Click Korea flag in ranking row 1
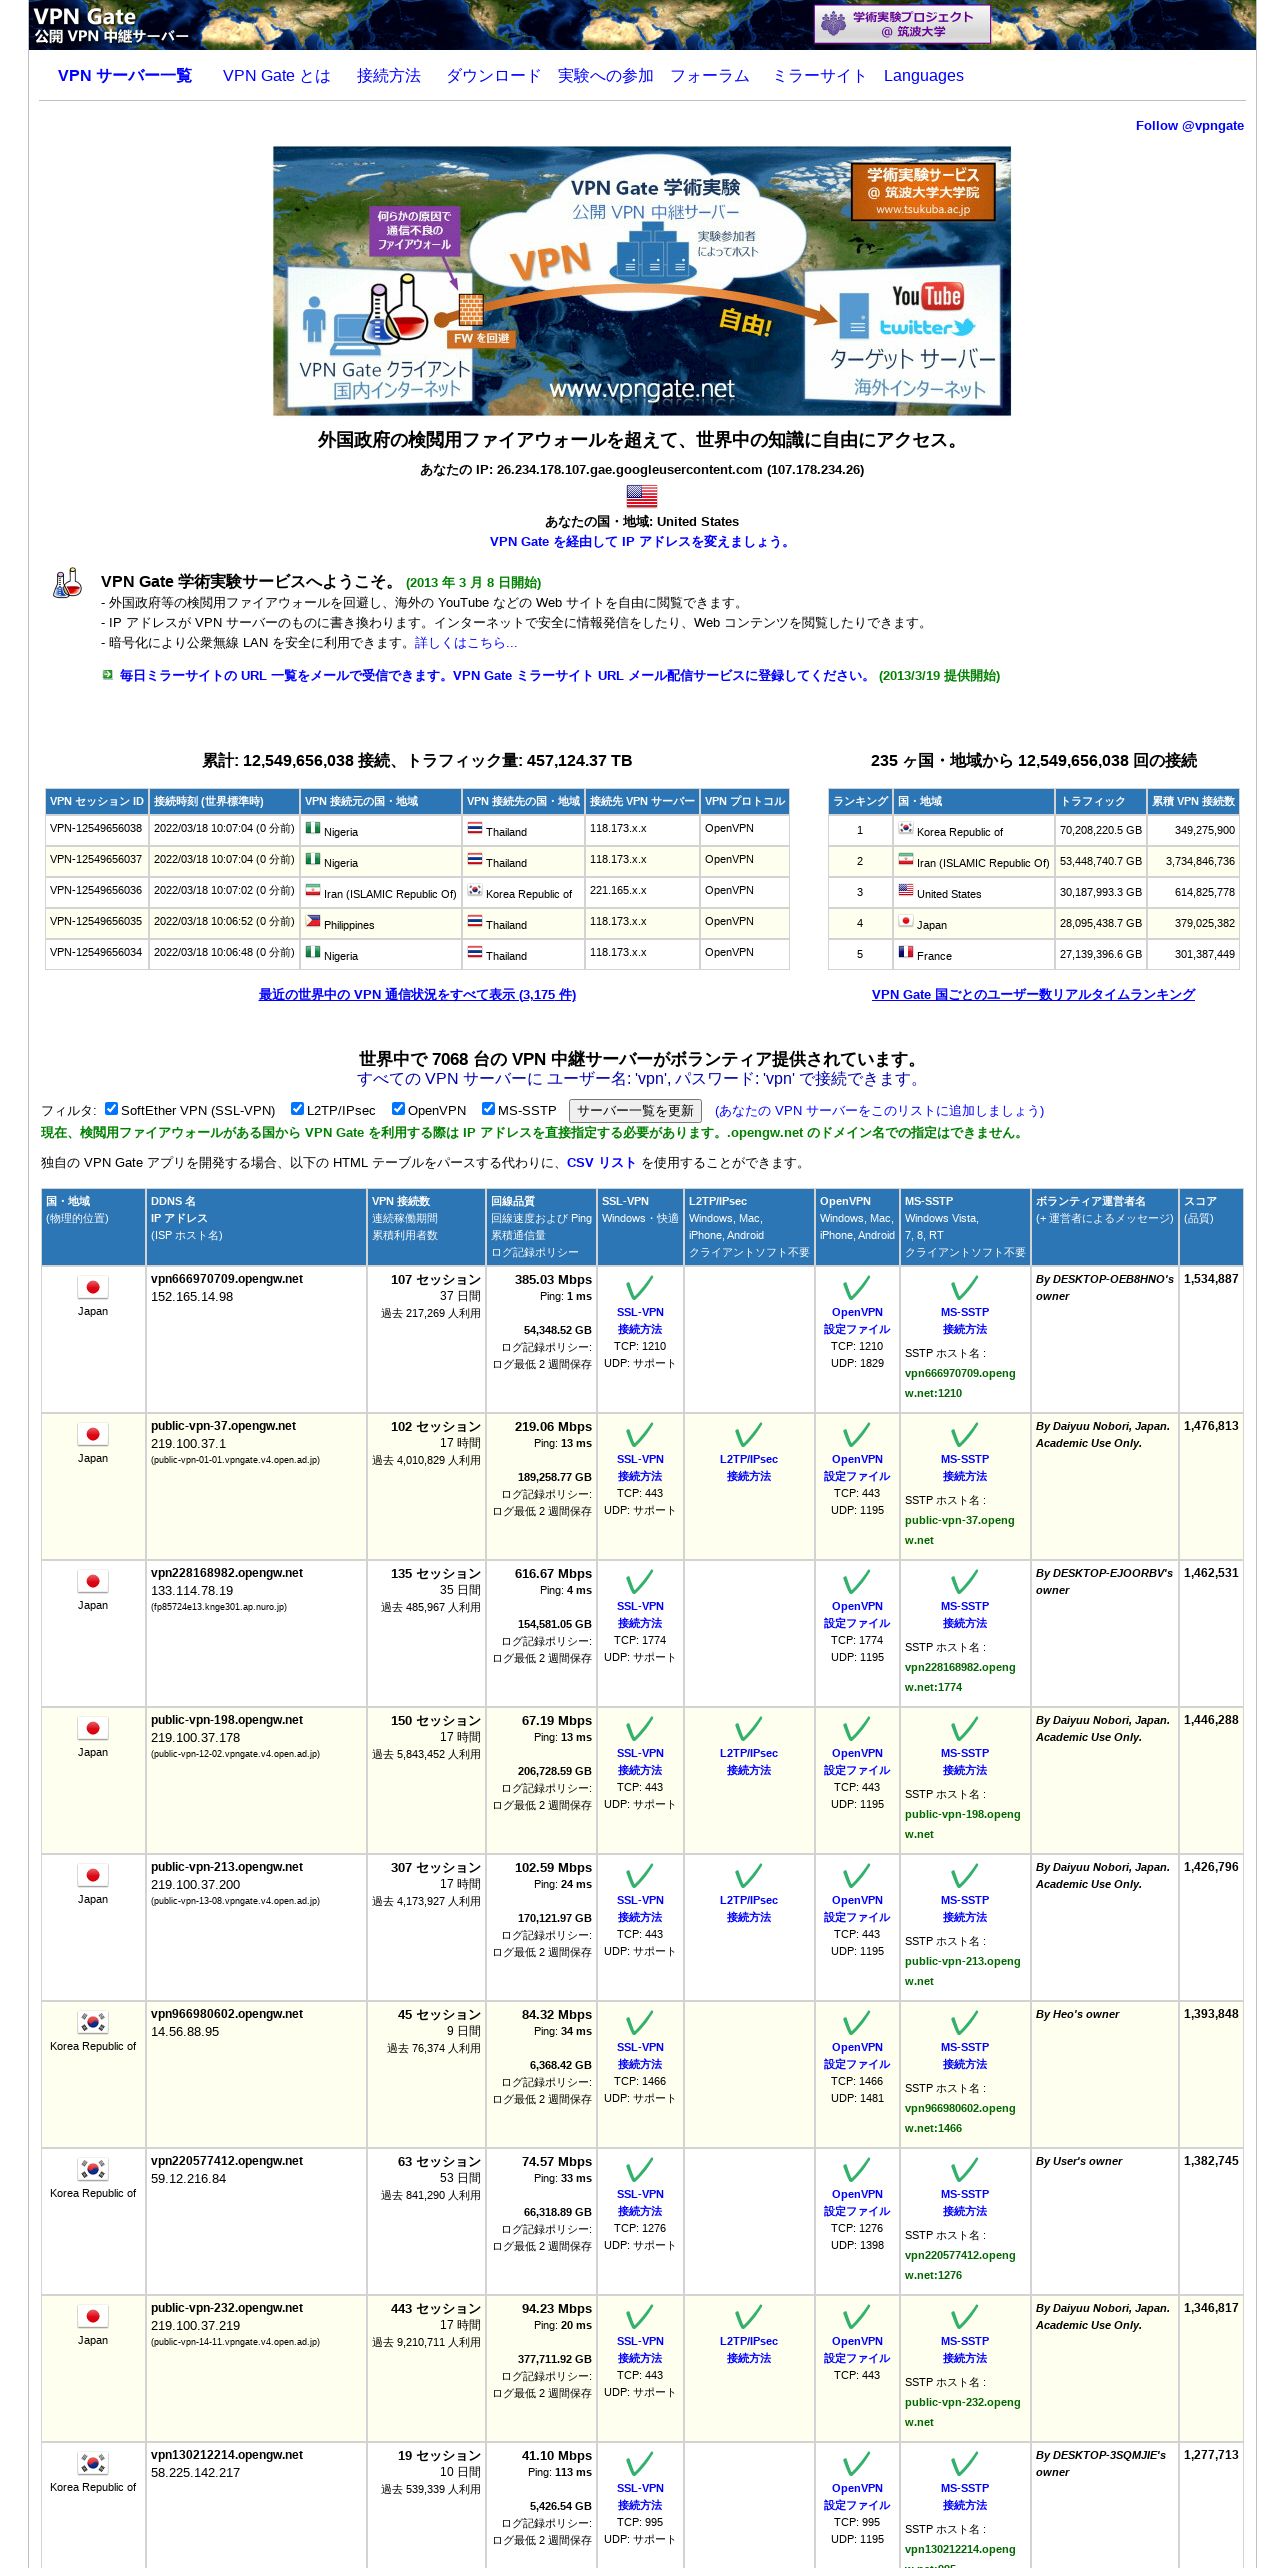The height and width of the screenshot is (2568, 1284). click(906, 828)
